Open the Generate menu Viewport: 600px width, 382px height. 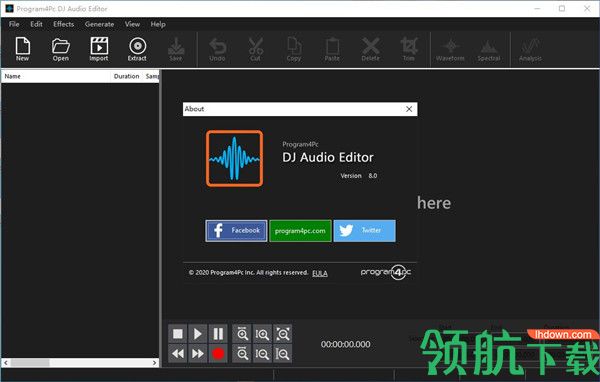(99, 24)
